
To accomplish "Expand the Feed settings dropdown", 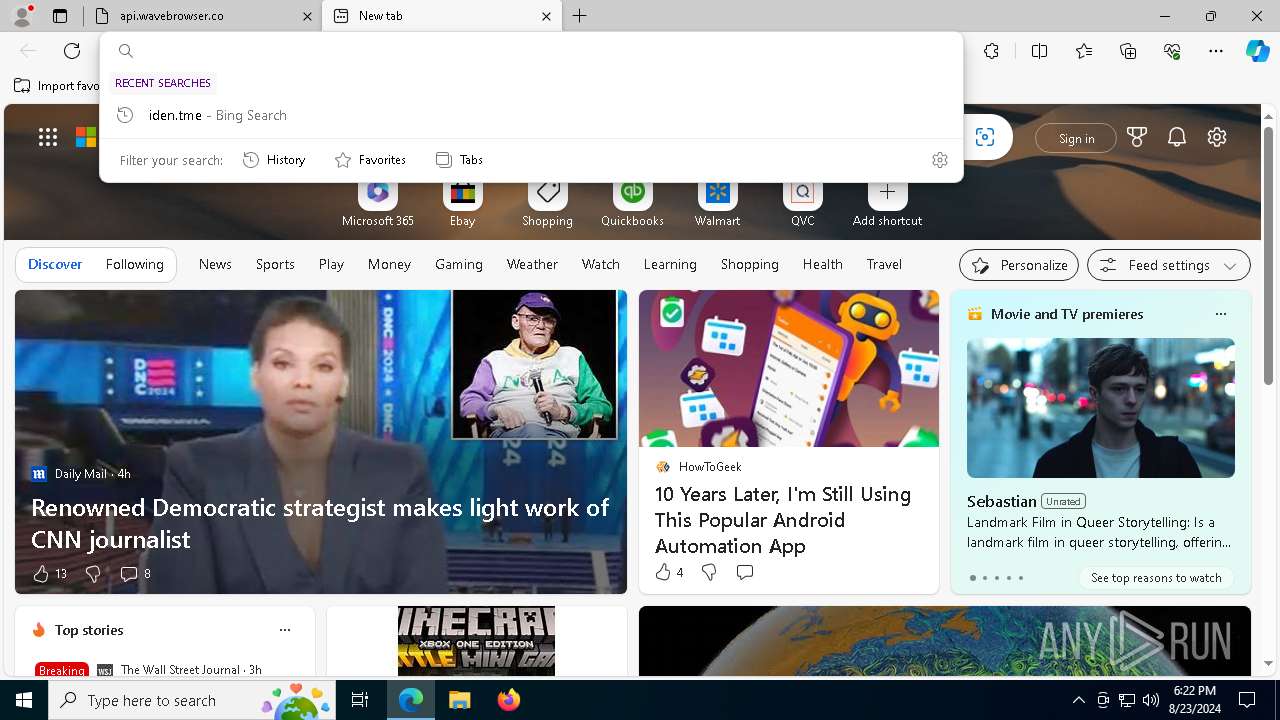I will [x=1168, y=265].
